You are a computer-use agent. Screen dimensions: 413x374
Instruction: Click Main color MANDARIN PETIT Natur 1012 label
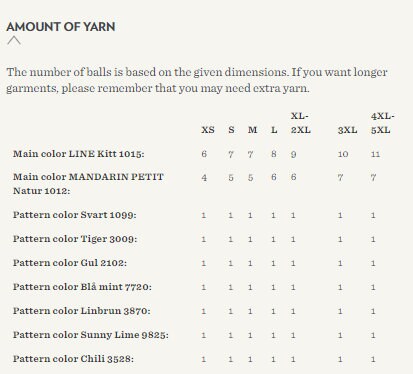coord(88,184)
